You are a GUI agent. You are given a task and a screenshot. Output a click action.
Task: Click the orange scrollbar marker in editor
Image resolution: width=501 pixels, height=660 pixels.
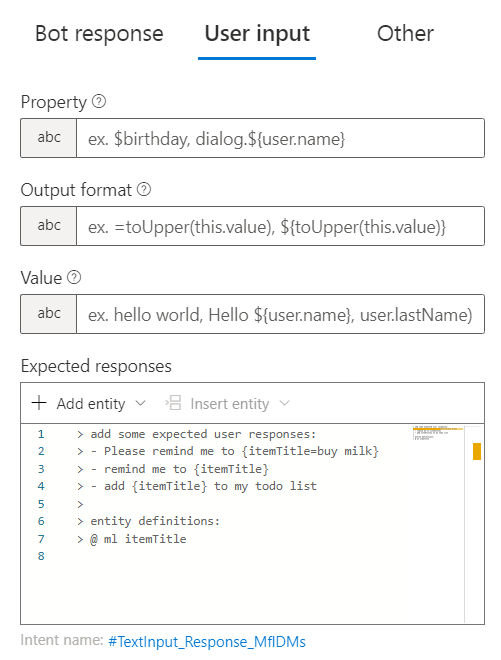coord(477,451)
